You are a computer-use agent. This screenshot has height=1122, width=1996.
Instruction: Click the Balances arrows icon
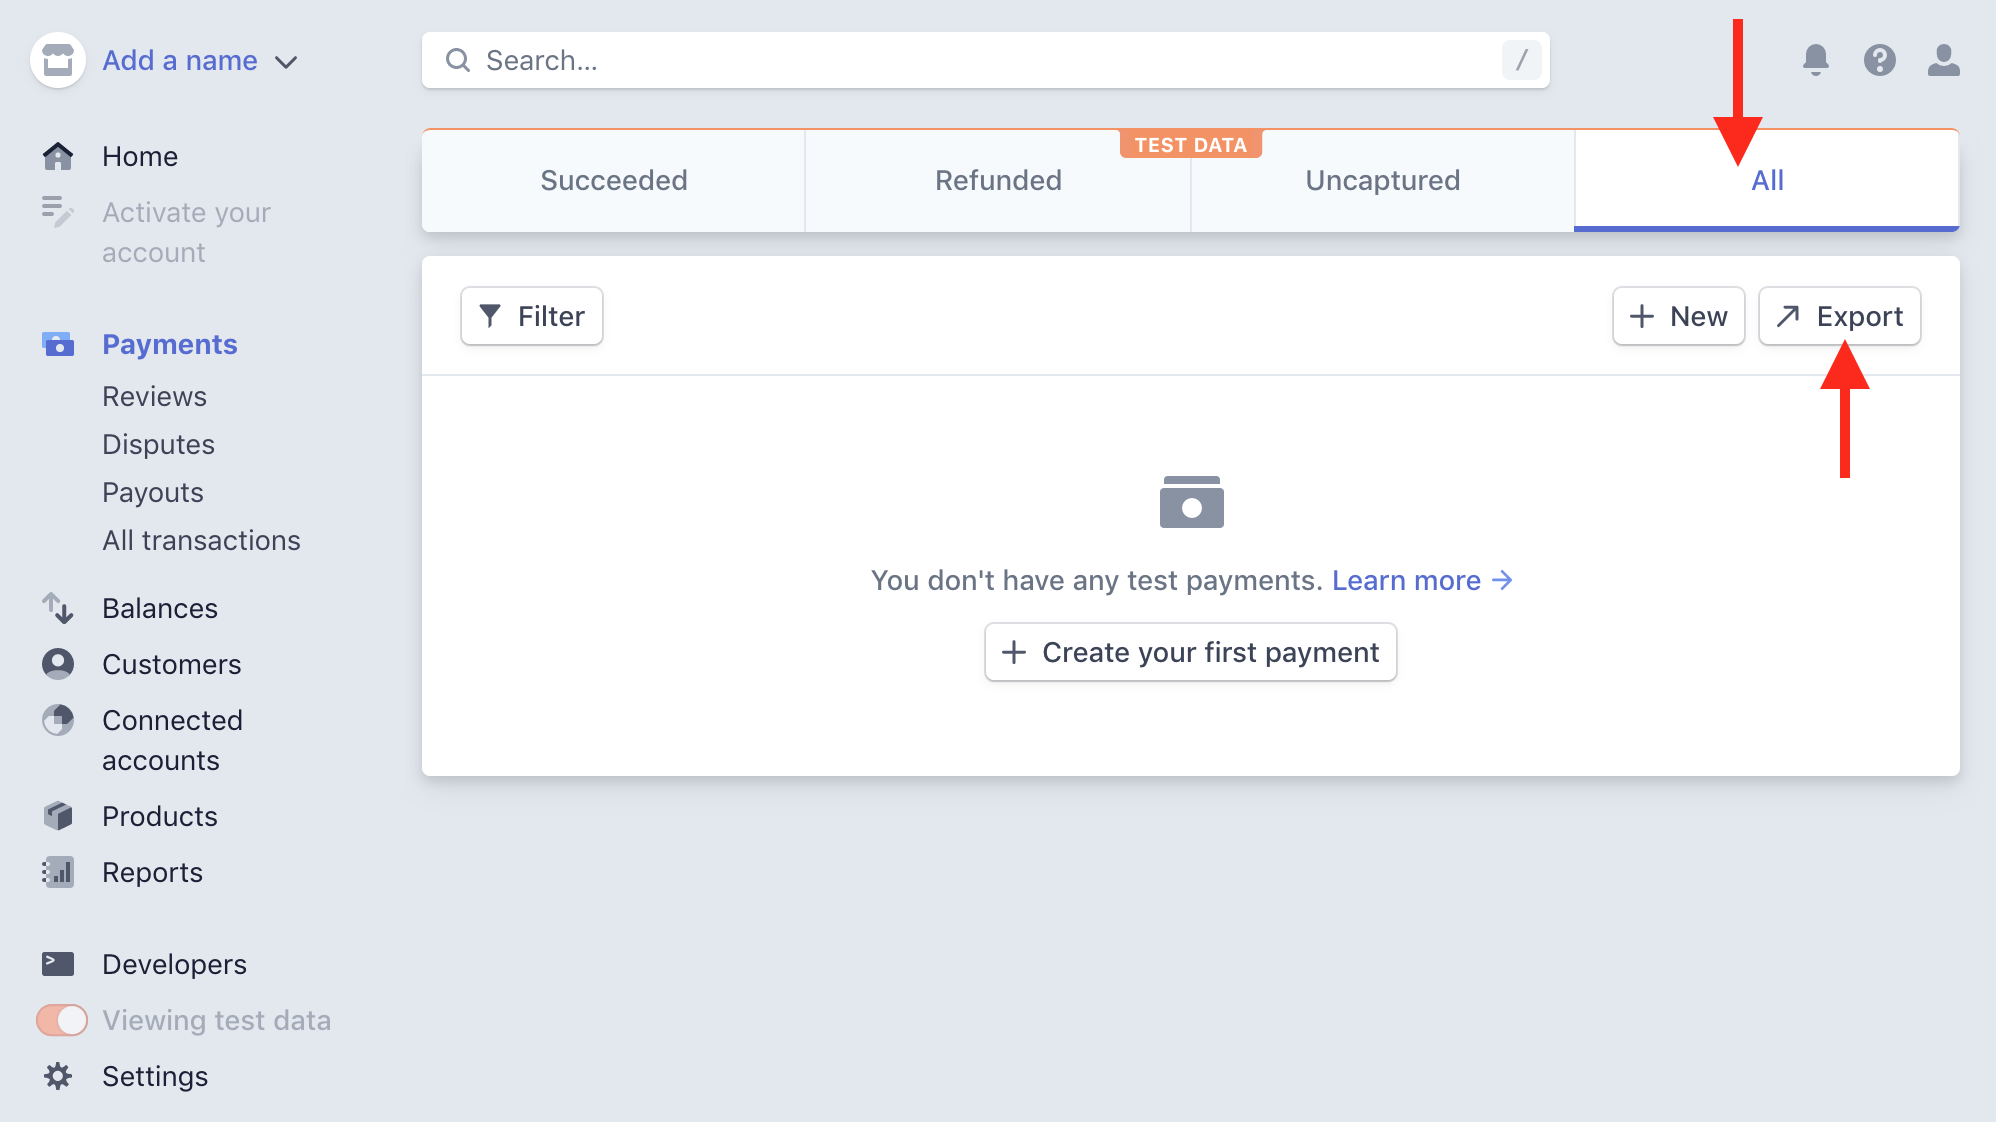(x=58, y=608)
